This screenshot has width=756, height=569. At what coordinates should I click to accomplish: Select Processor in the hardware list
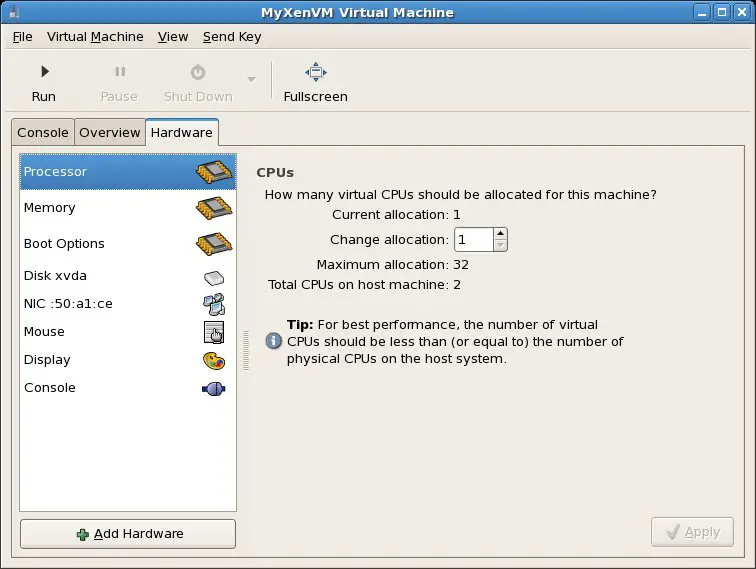tap(128, 172)
